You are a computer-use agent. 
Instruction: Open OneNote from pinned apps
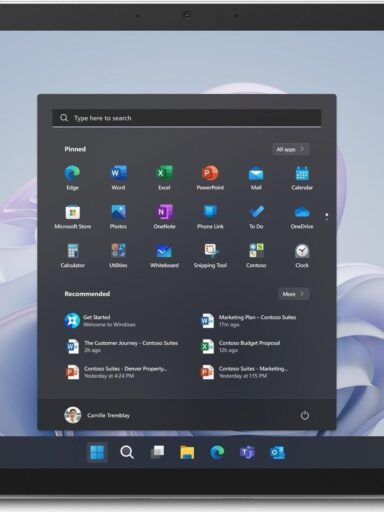click(164, 217)
